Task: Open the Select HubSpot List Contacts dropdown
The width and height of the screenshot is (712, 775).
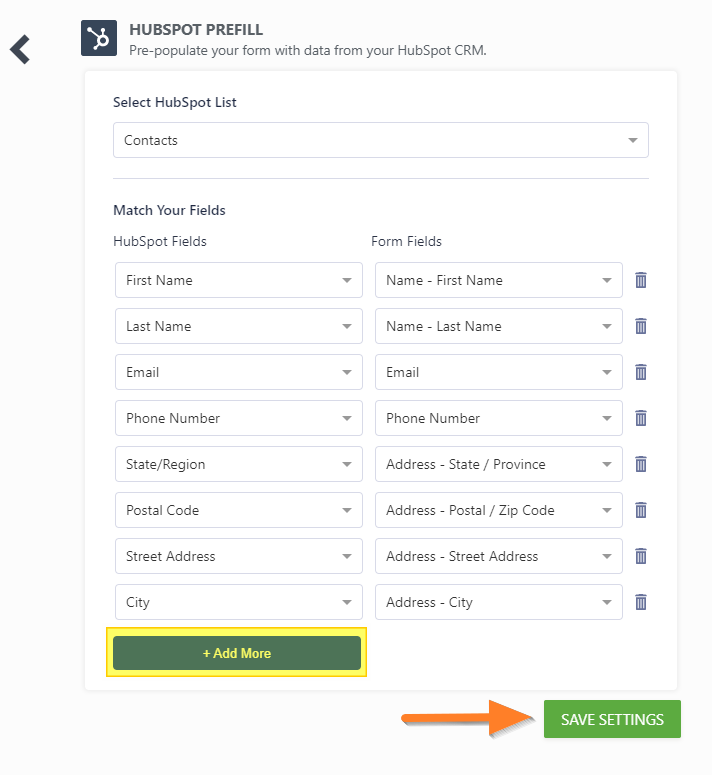Action: (380, 140)
